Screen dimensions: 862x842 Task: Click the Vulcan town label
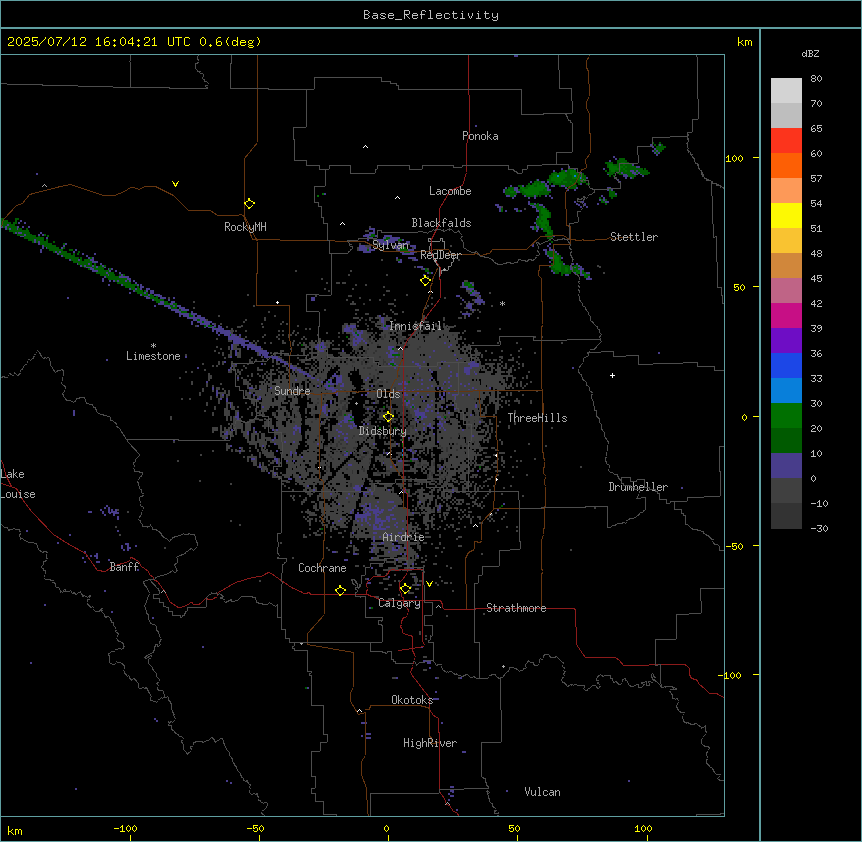pyautogui.click(x=542, y=792)
